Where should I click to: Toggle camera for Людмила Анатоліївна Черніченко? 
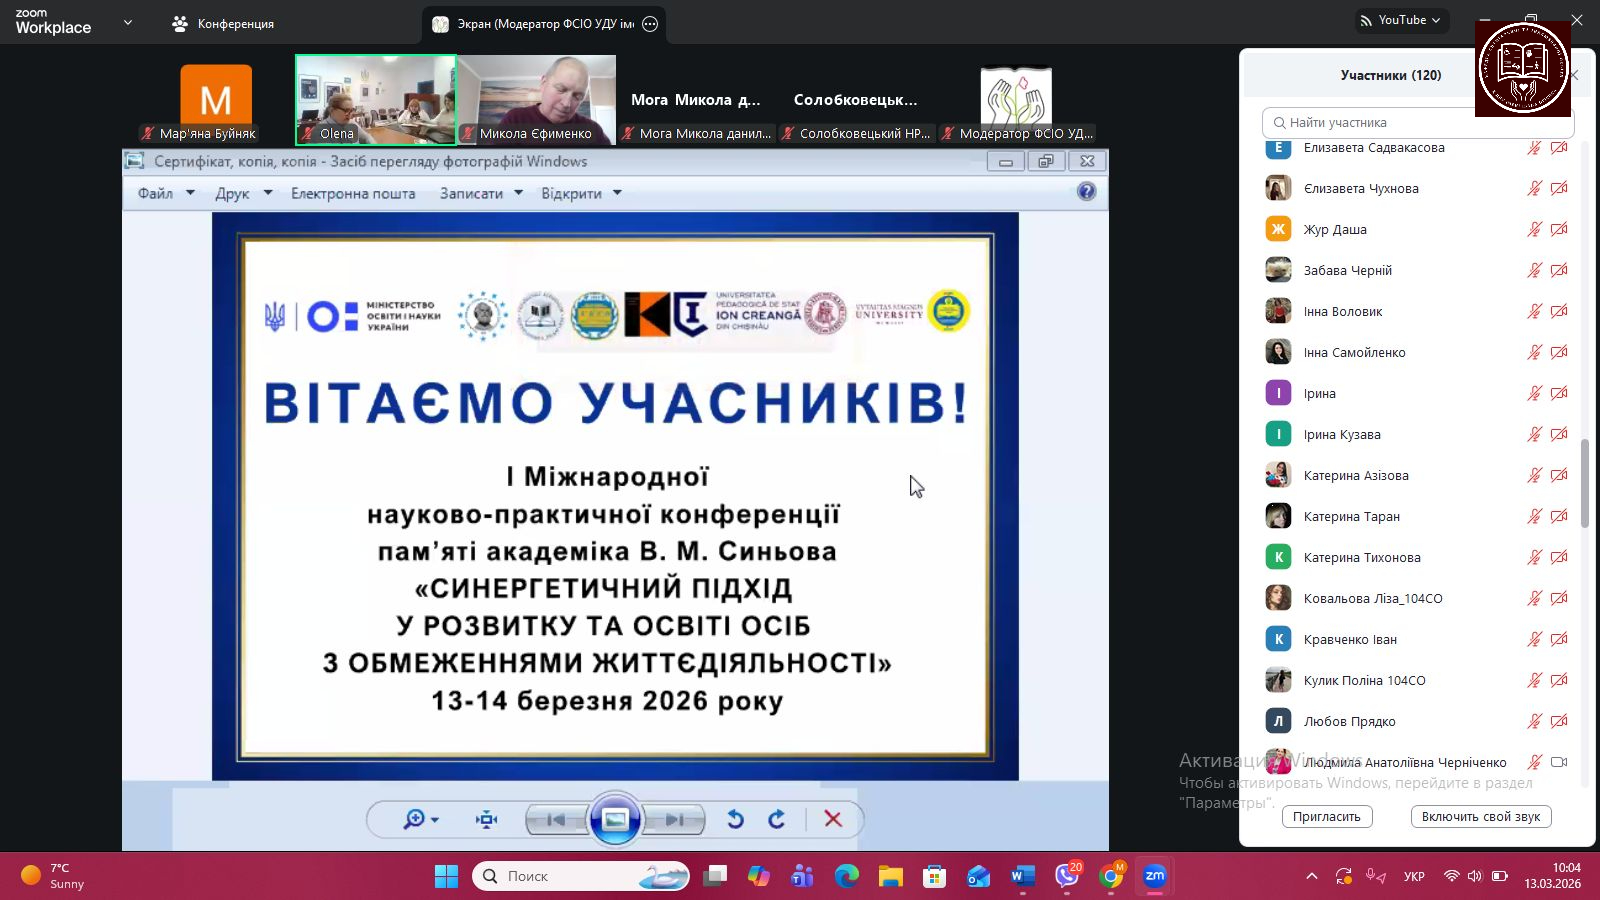pos(1559,762)
